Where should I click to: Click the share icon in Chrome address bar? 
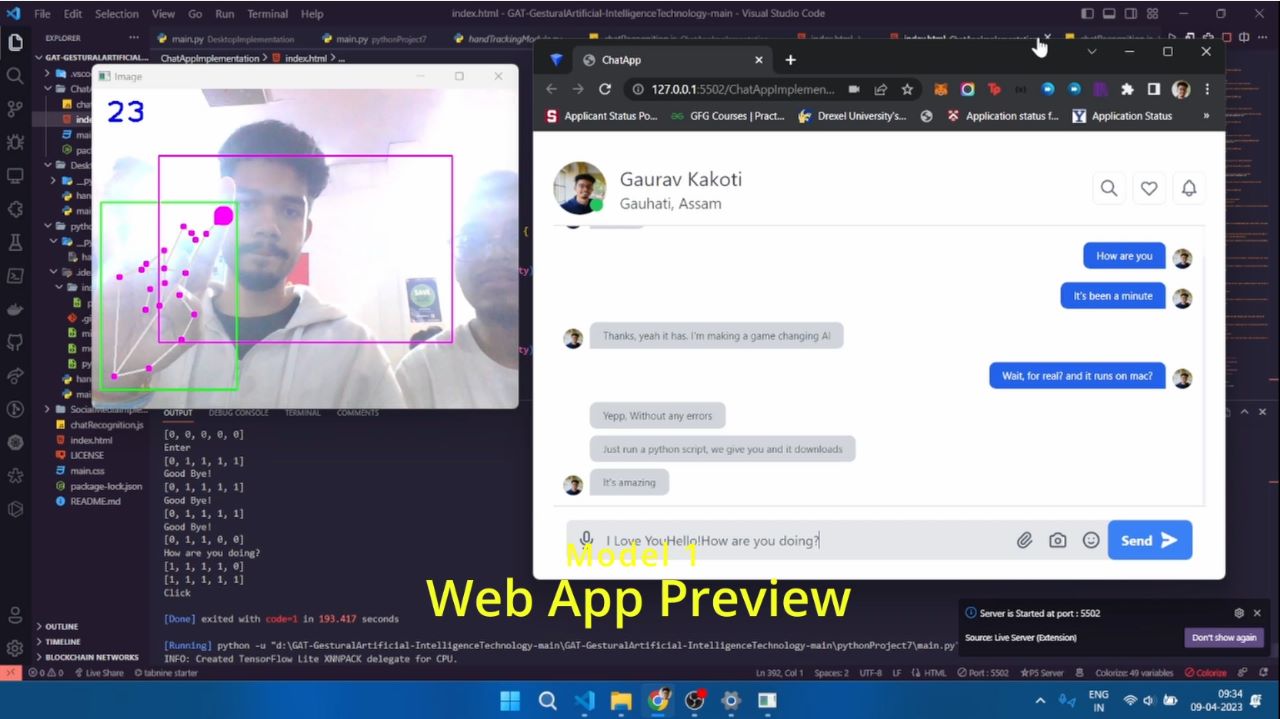tap(880, 89)
